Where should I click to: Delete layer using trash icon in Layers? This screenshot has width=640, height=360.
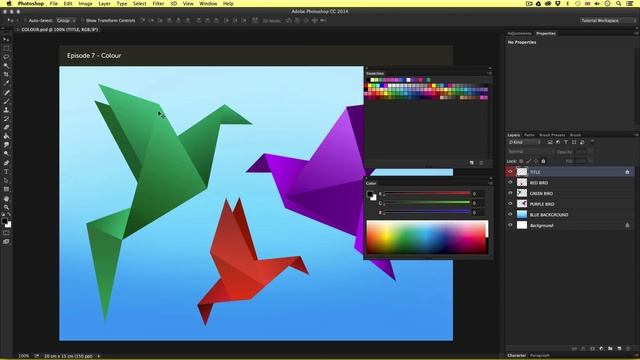click(x=628, y=349)
